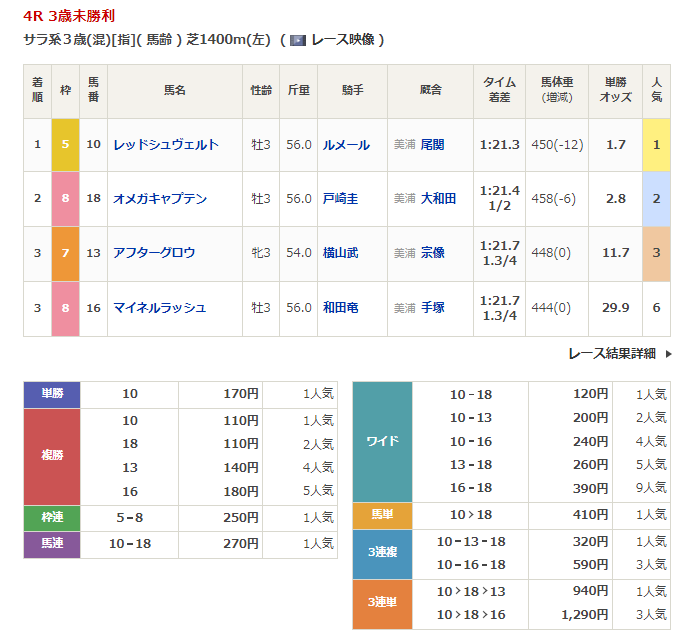
Task: Open マイネルラッシュ horse profile
Action: (160, 307)
